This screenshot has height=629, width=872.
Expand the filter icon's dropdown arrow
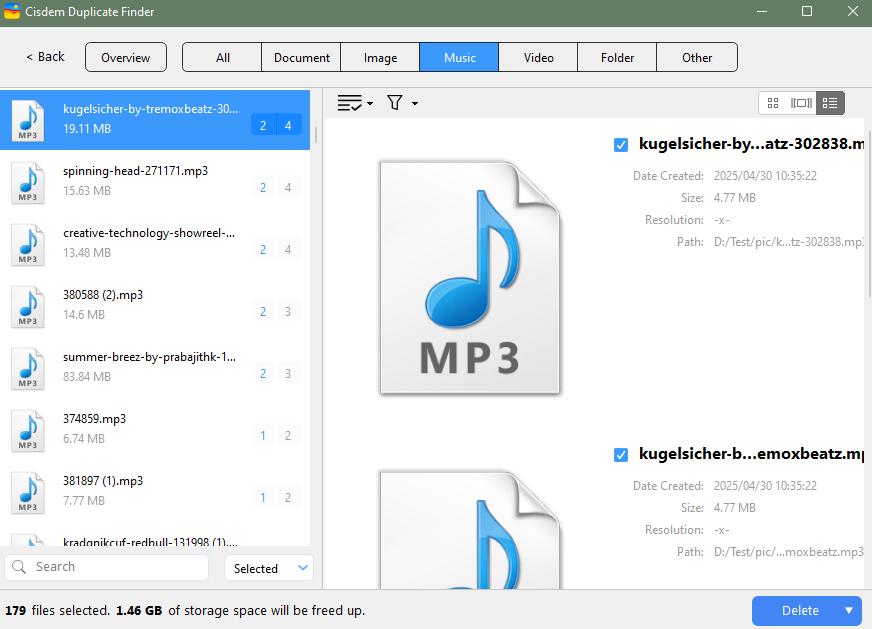(x=413, y=102)
